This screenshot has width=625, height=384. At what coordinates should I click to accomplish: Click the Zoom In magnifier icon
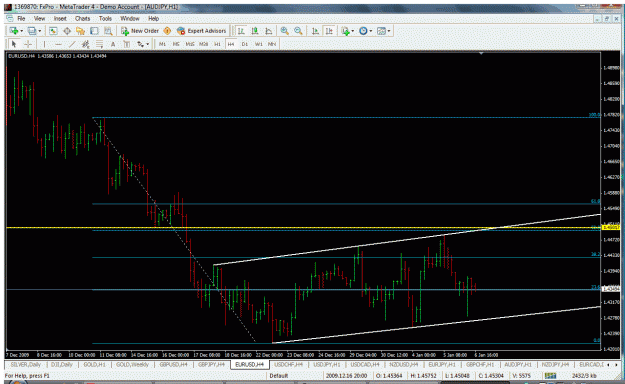[285, 31]
